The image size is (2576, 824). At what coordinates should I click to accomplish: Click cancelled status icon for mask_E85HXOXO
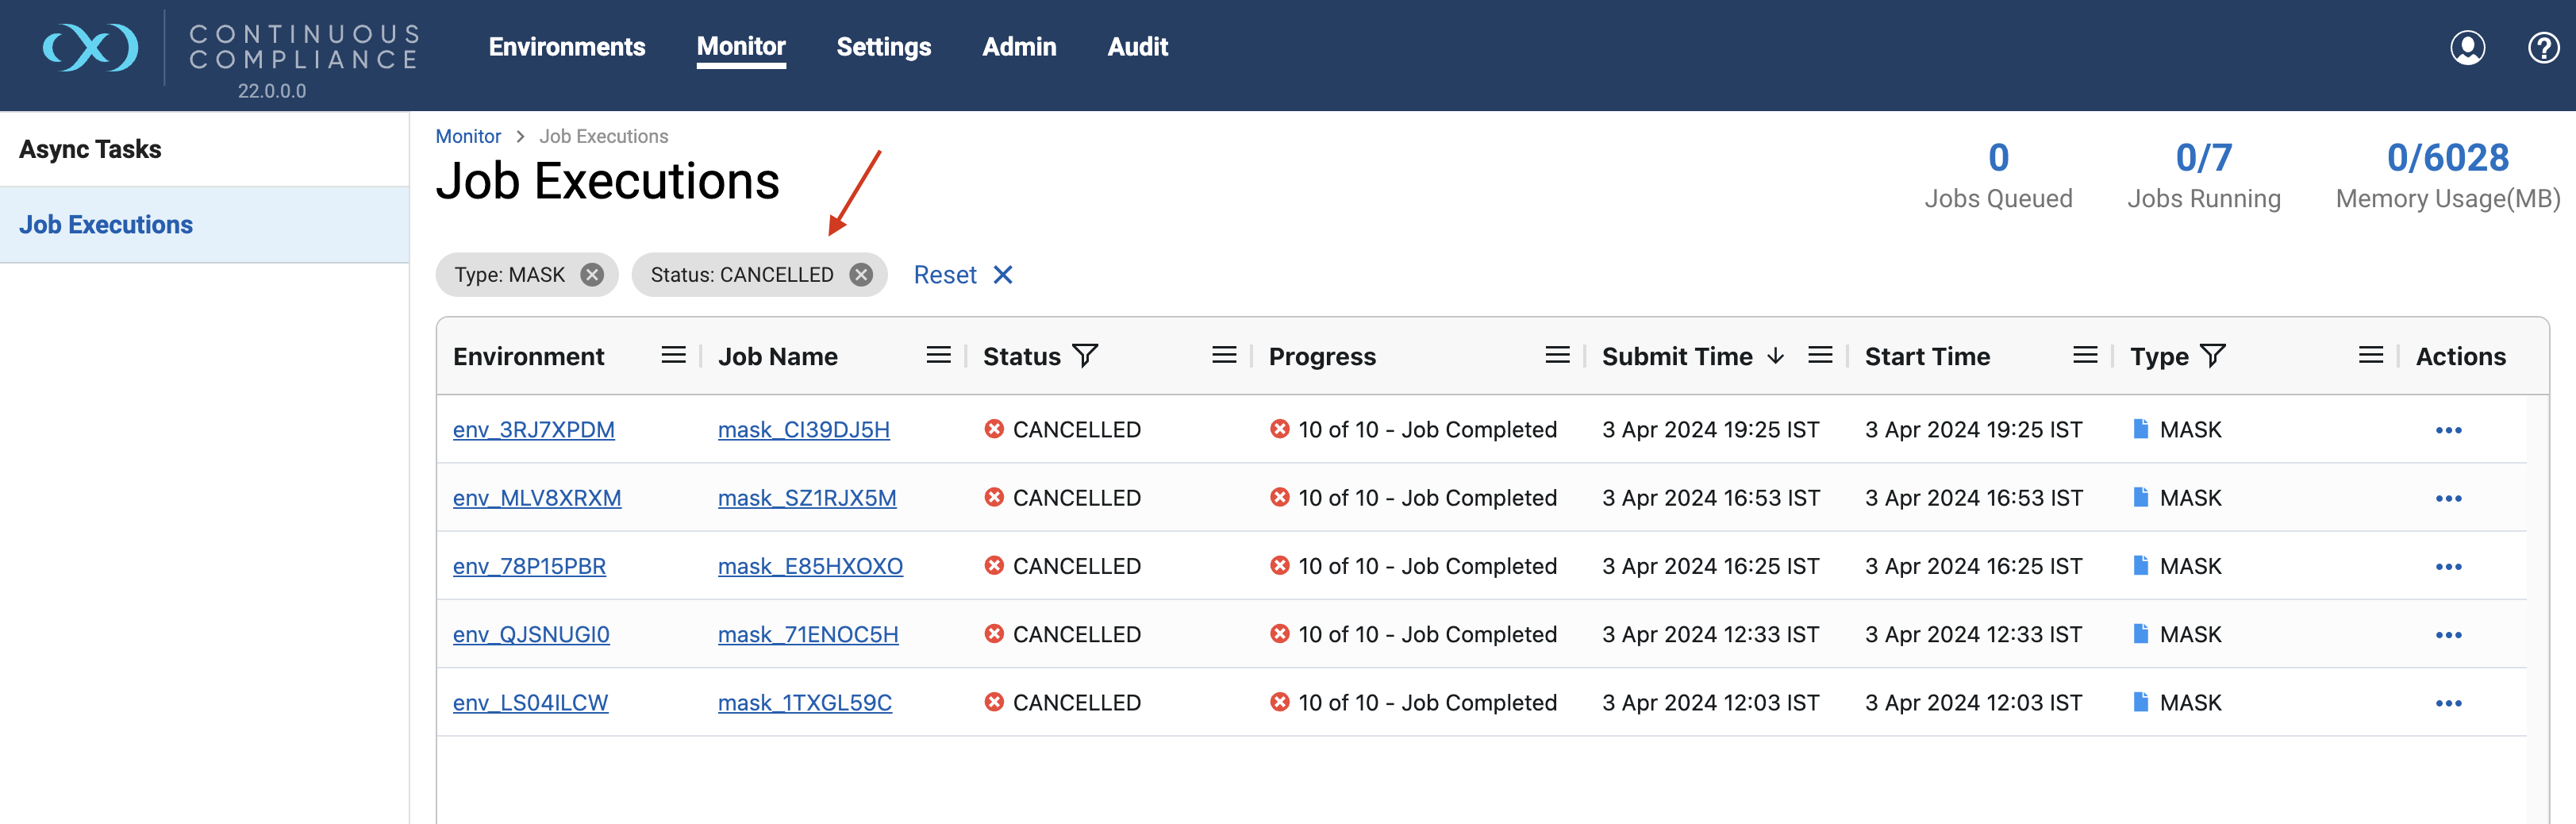tap(994, 565)
